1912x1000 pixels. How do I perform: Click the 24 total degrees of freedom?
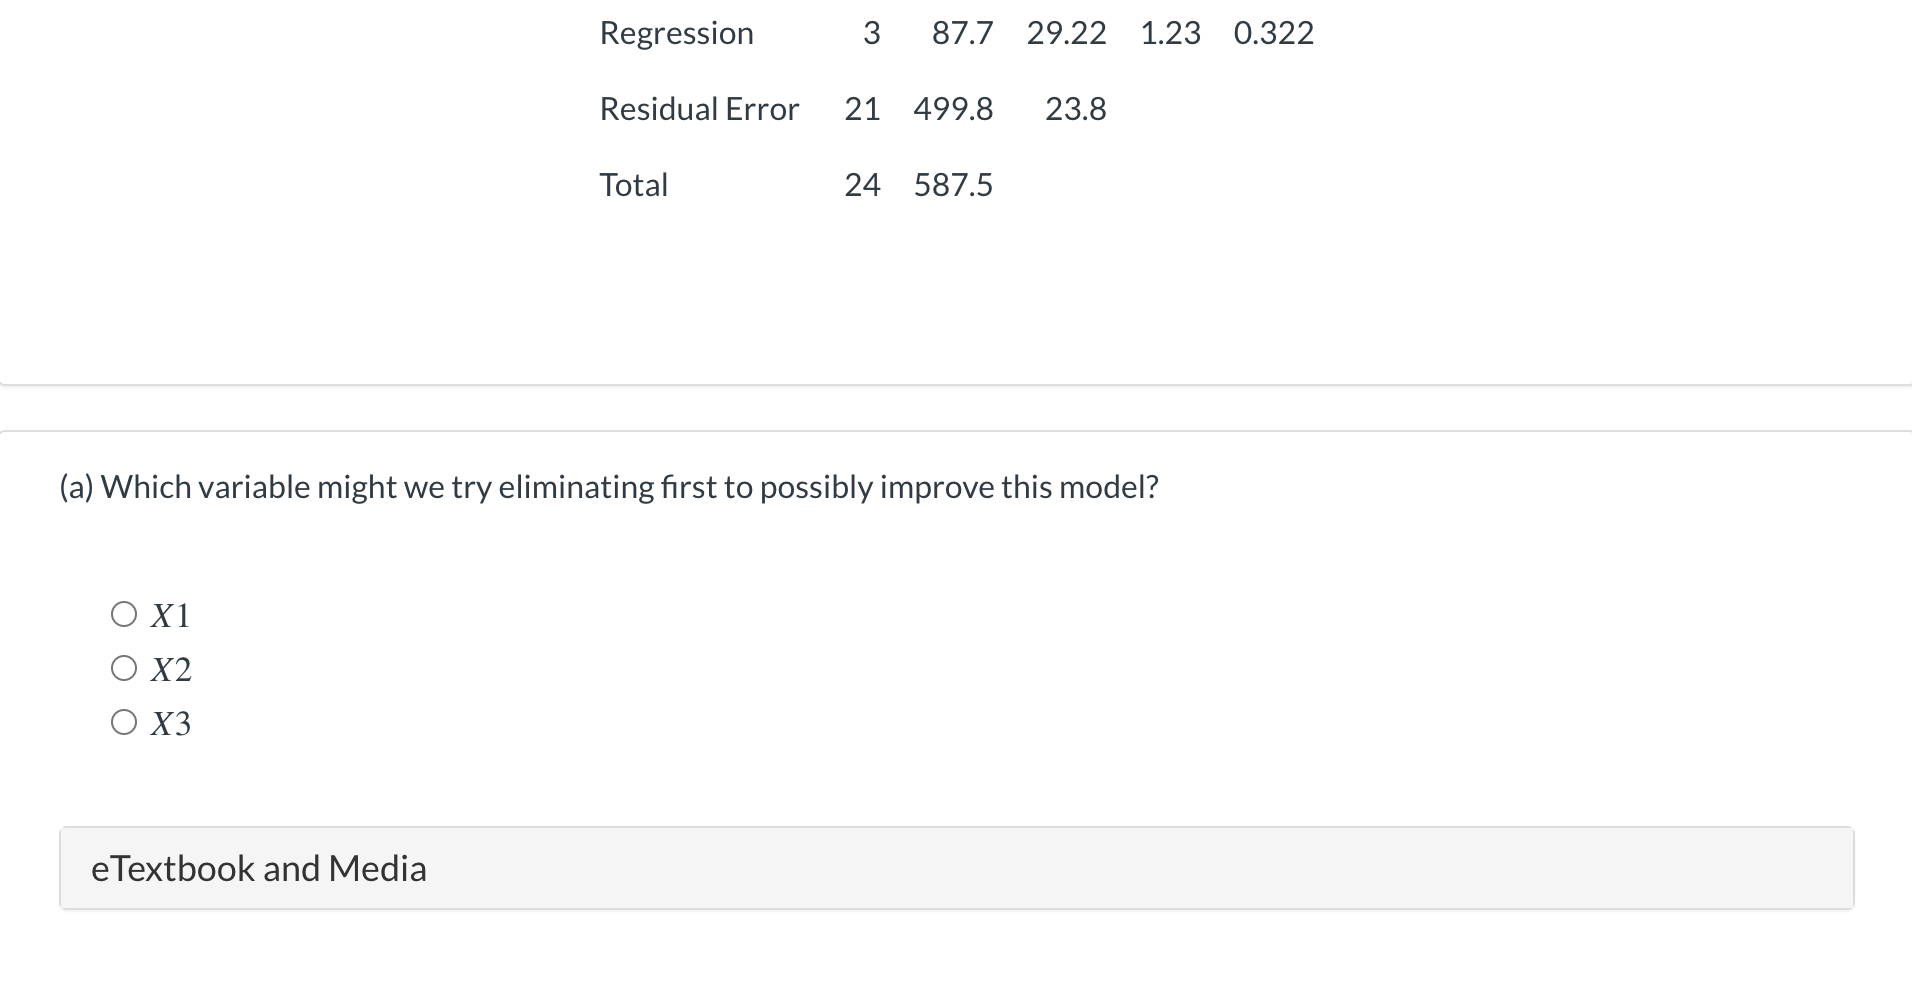click(x=862, y=184)
